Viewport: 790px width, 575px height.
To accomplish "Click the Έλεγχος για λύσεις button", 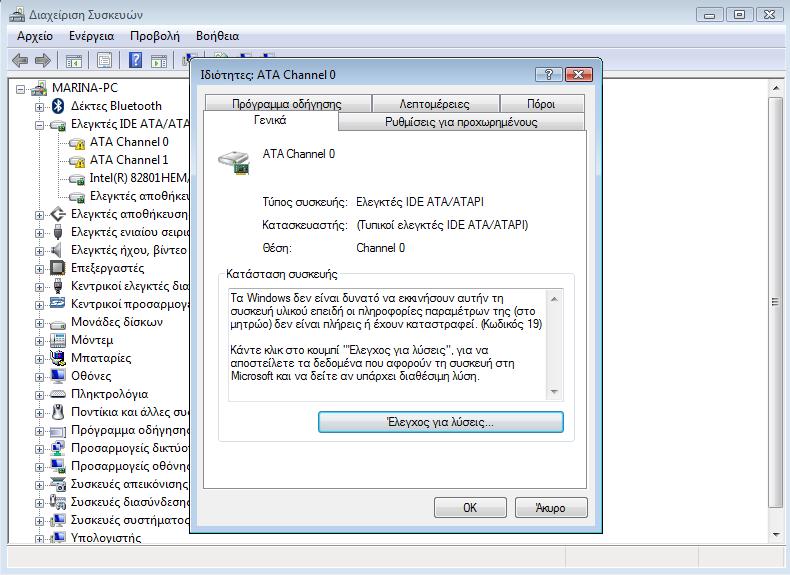I will tap(441, 422).
